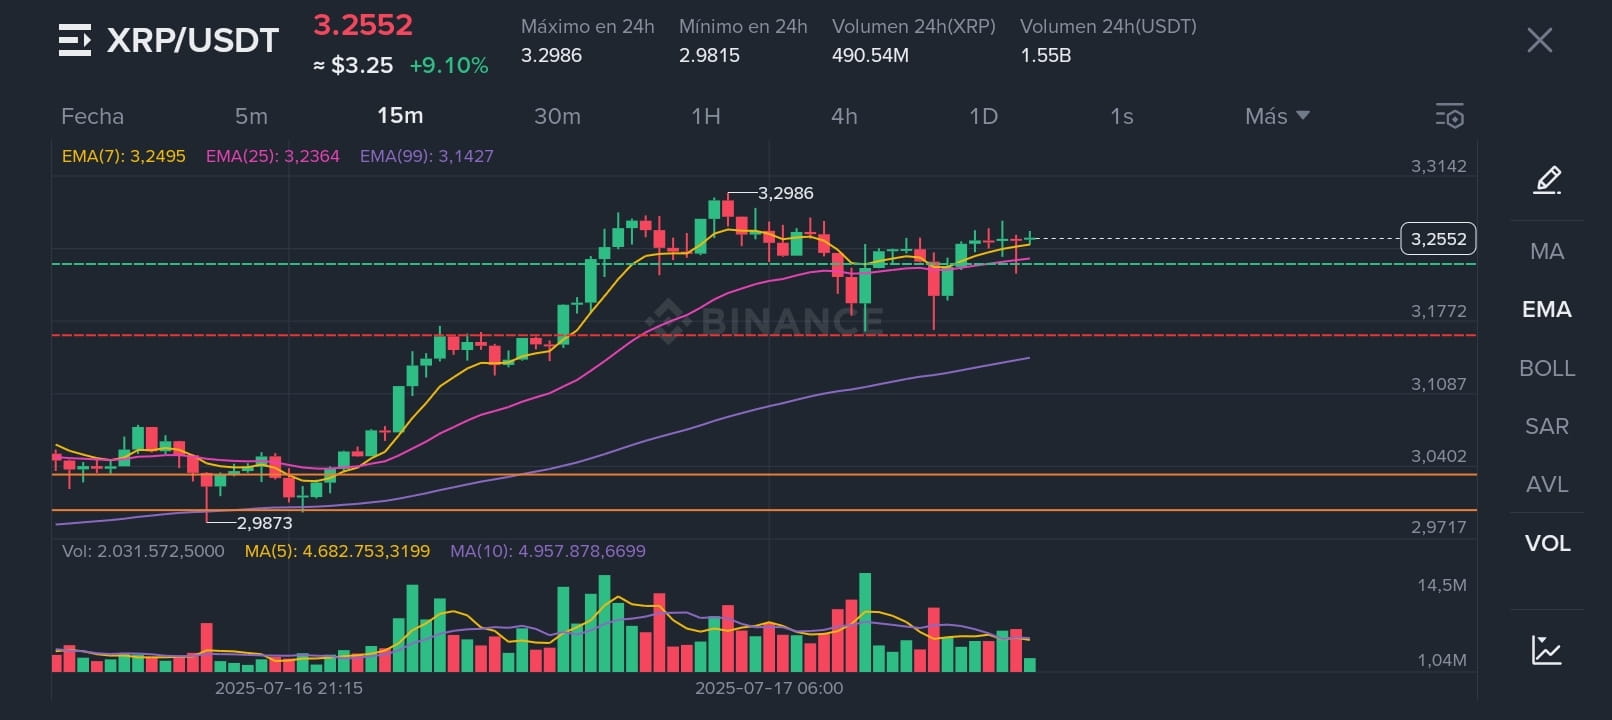Toggle the BOLL indicator
This screenshot has width=1612, height=720.
click(1547, 368)
